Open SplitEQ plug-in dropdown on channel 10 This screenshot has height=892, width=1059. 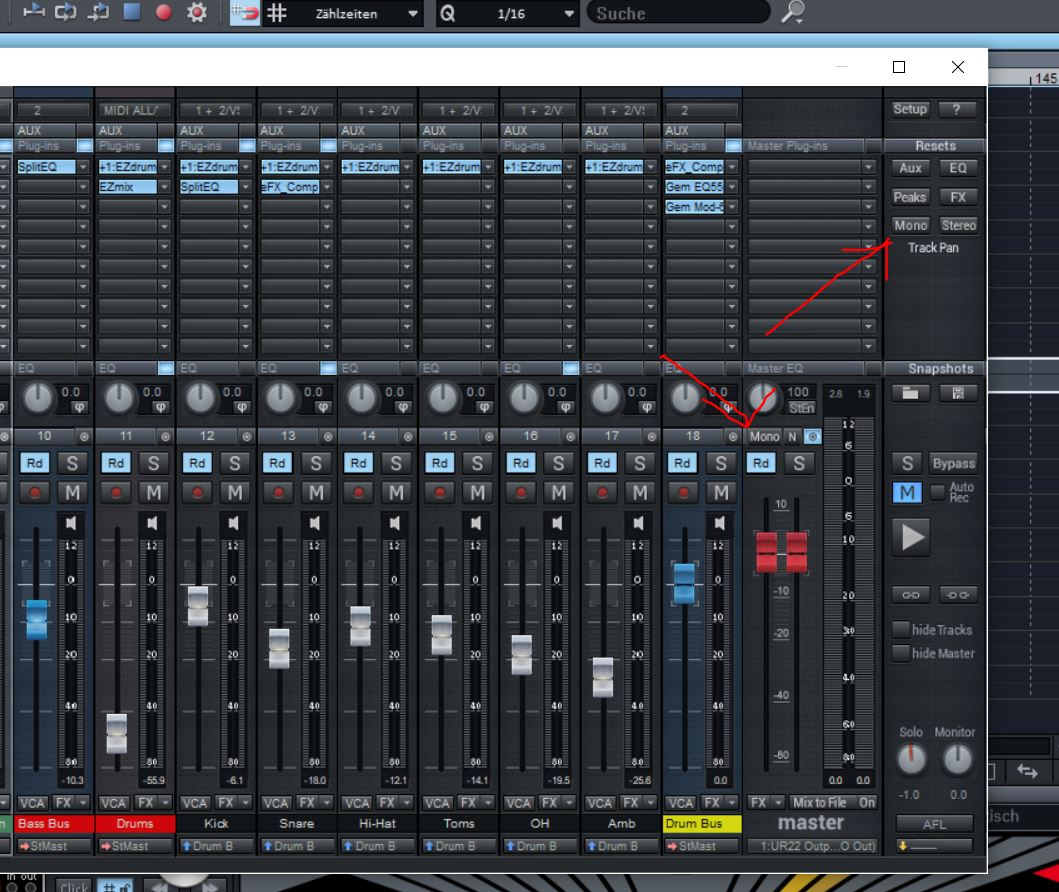click(x=83, y=167)
